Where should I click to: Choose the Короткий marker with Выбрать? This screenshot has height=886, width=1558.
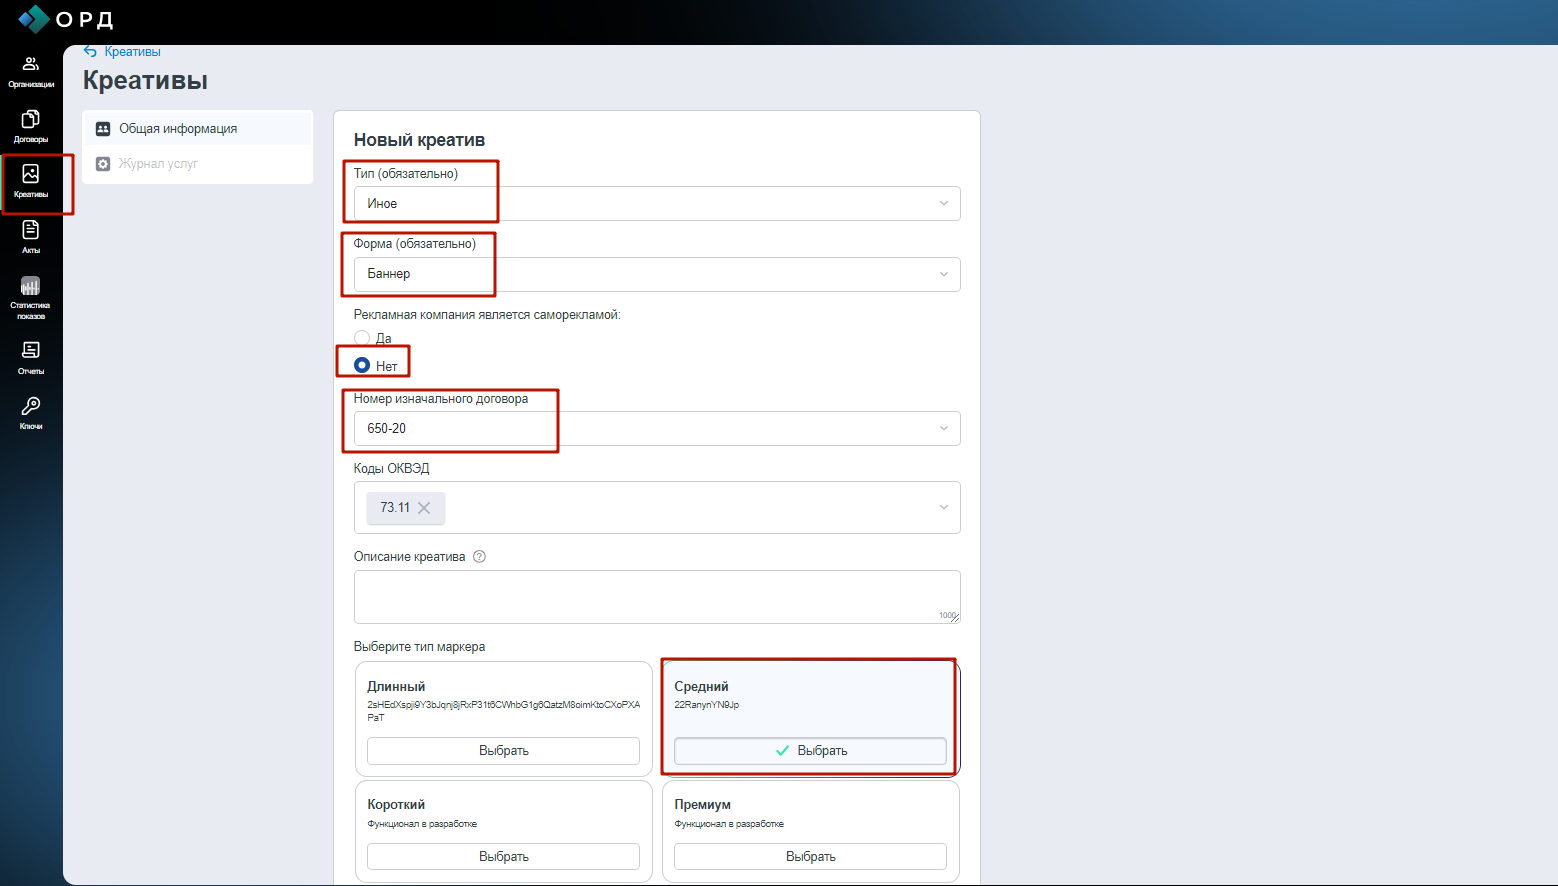click(x=503, y=857)
